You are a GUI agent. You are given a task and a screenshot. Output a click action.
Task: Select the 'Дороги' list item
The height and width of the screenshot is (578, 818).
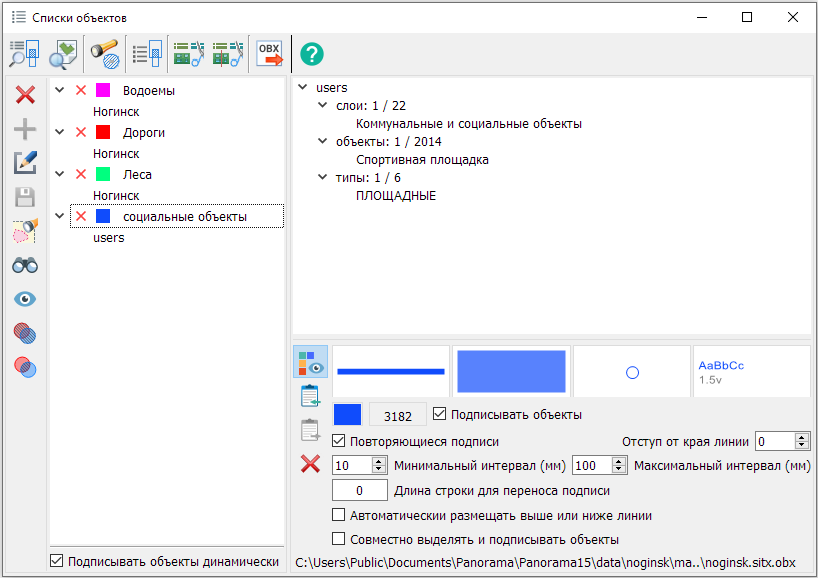[144, 132]
